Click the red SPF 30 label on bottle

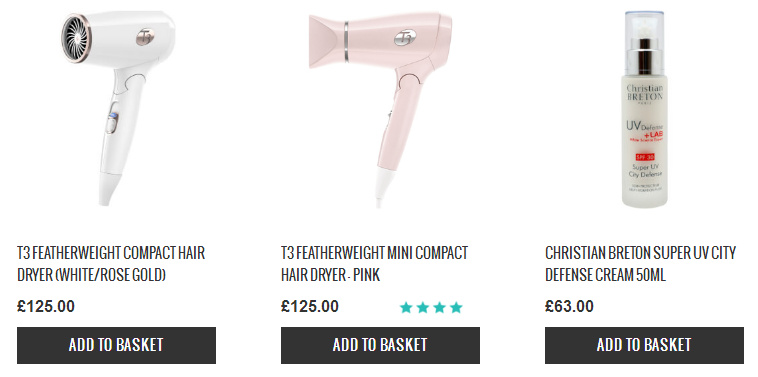coord(644,158)
